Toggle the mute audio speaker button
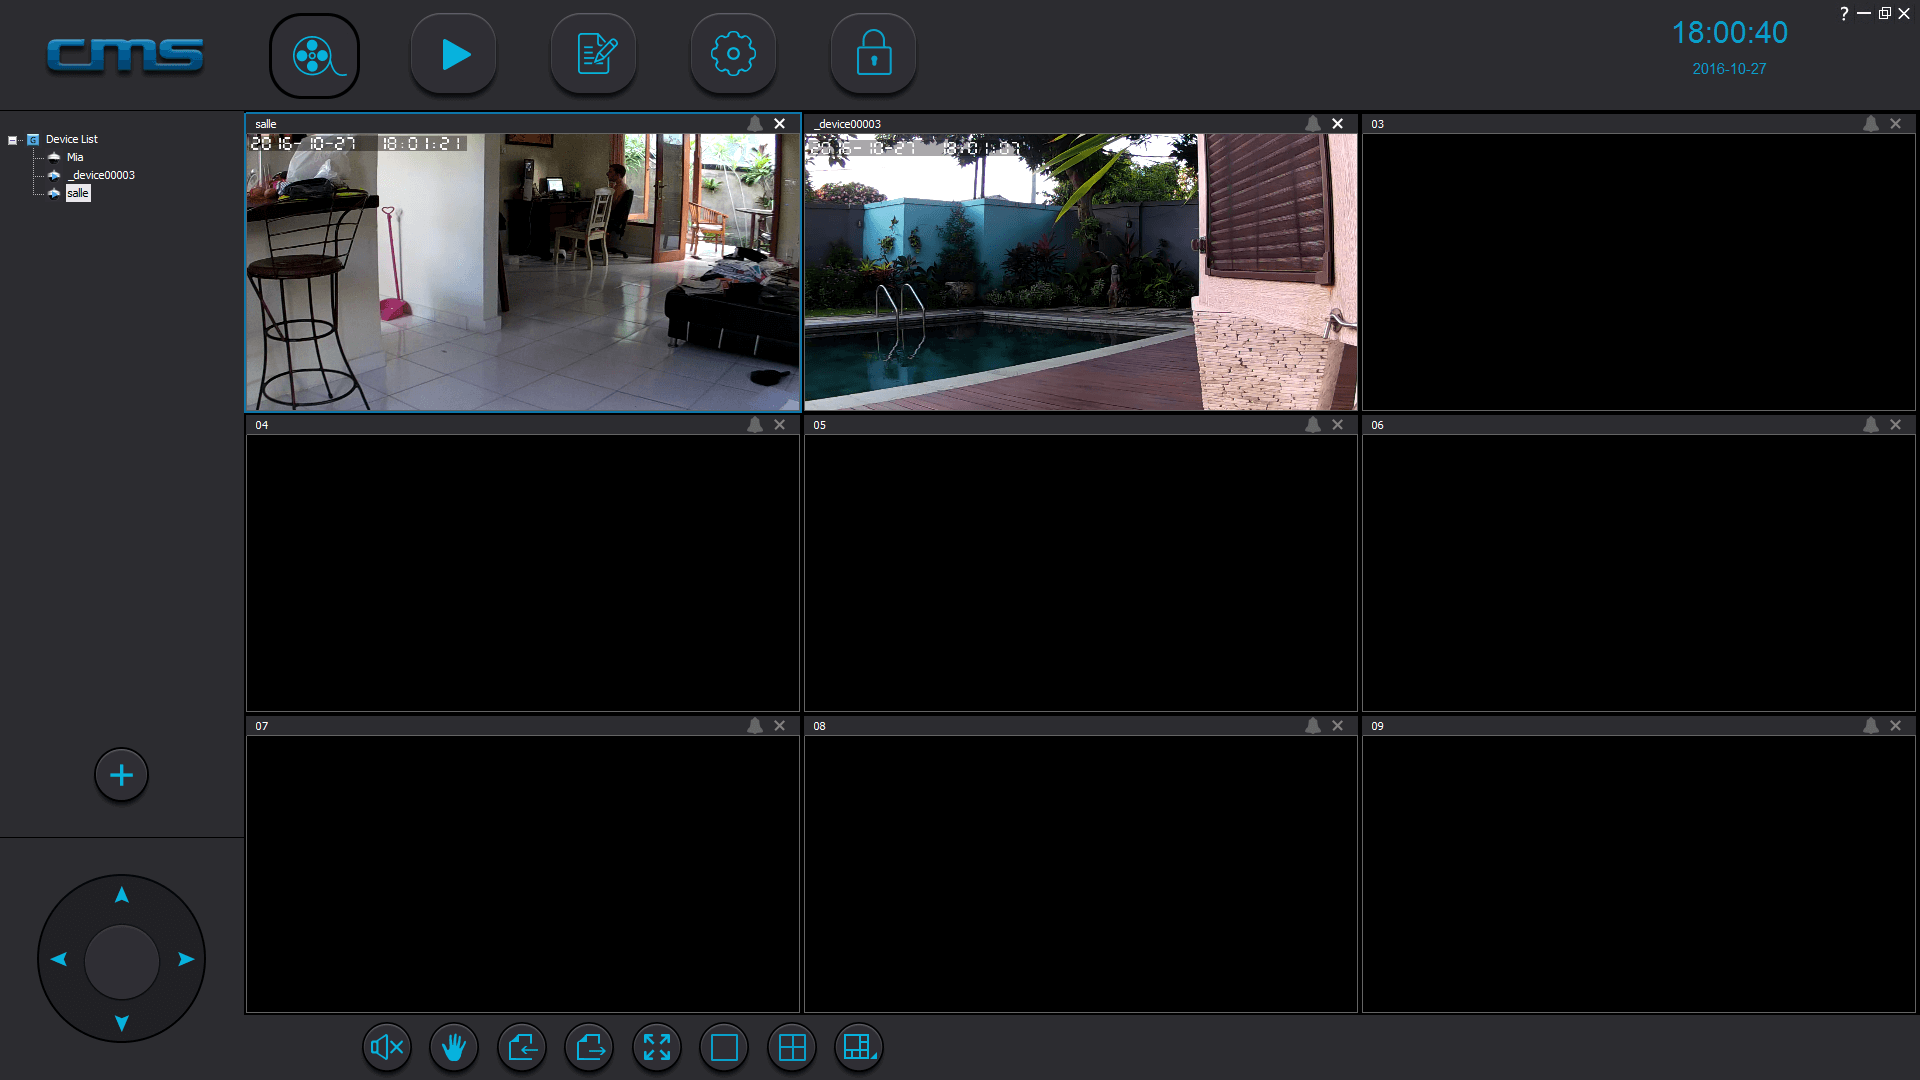Viewport: 1920px width, 1080px height. coord(387,1047)
